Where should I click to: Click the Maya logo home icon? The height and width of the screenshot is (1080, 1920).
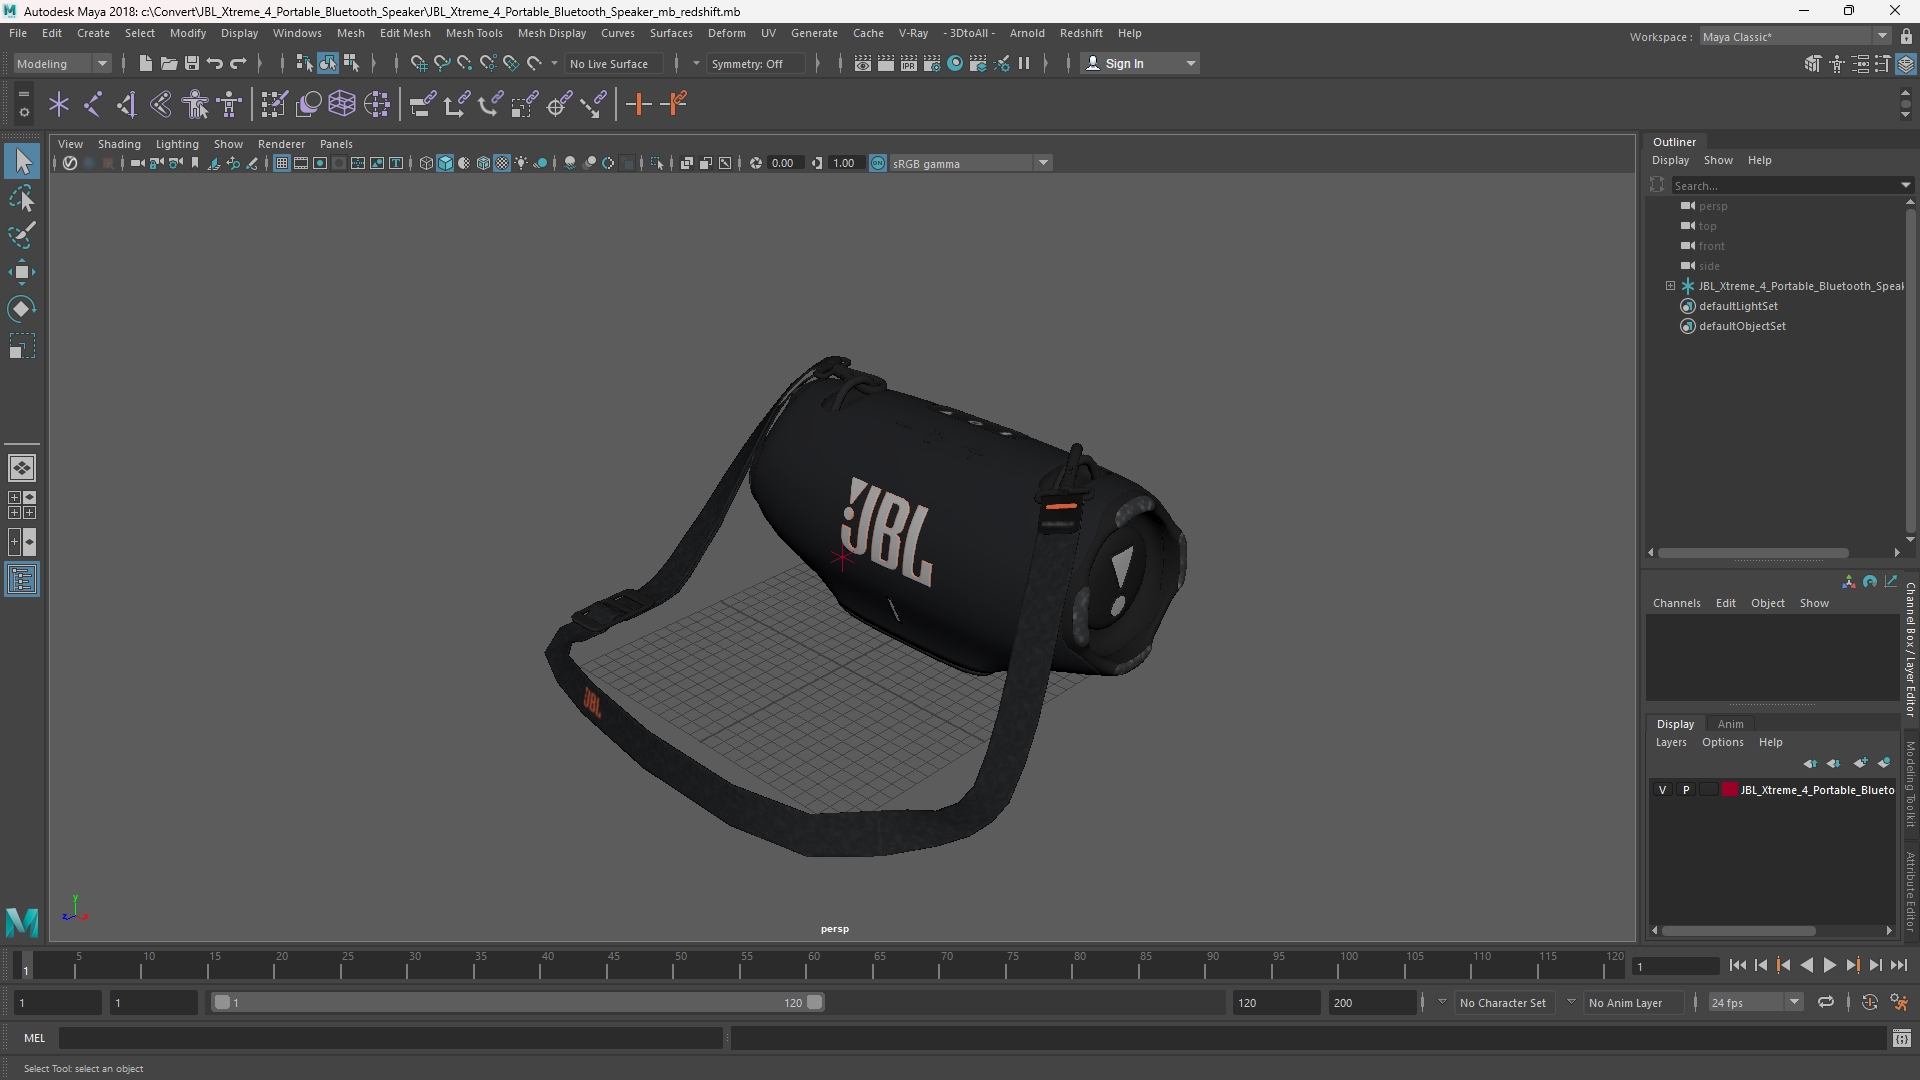pyautogui.click(x=22, y=921)
